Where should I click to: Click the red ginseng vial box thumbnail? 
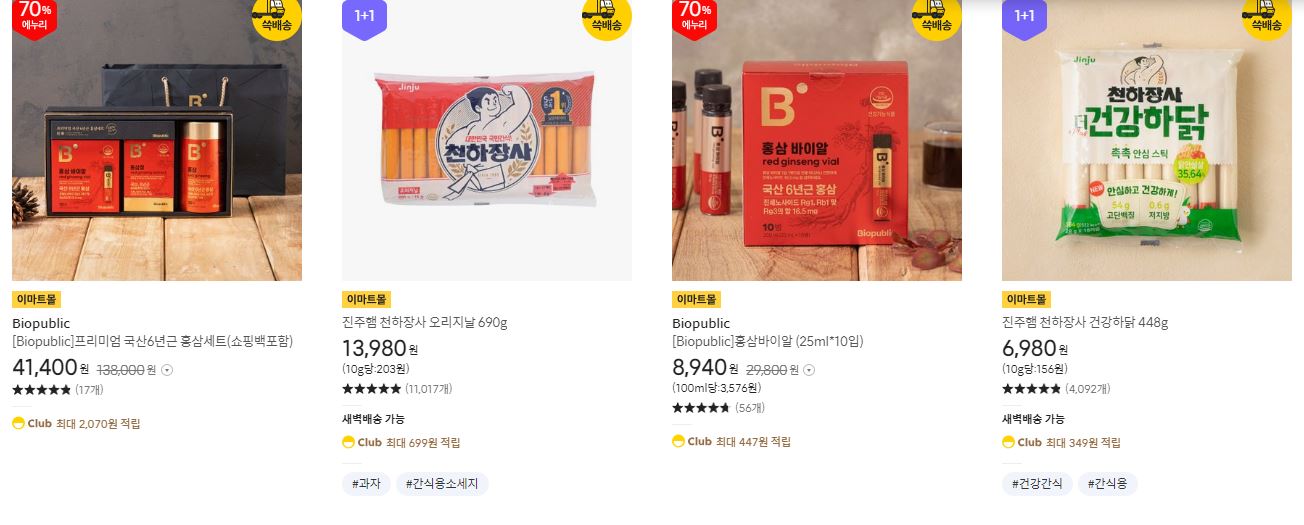tap(817, 140)
